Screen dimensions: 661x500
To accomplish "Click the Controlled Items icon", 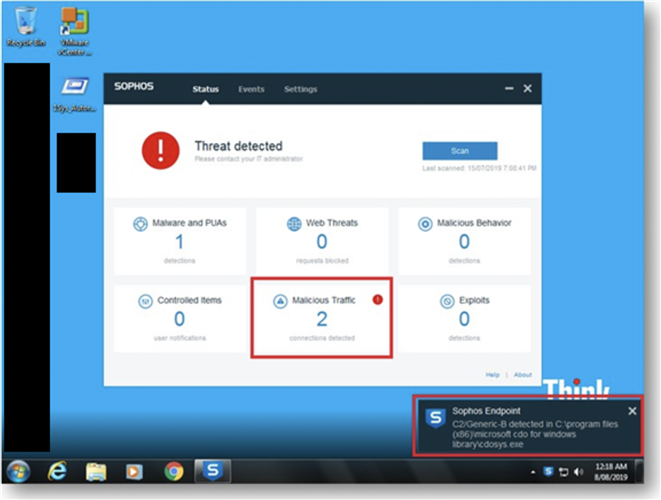I will click(x=140, y=300).
